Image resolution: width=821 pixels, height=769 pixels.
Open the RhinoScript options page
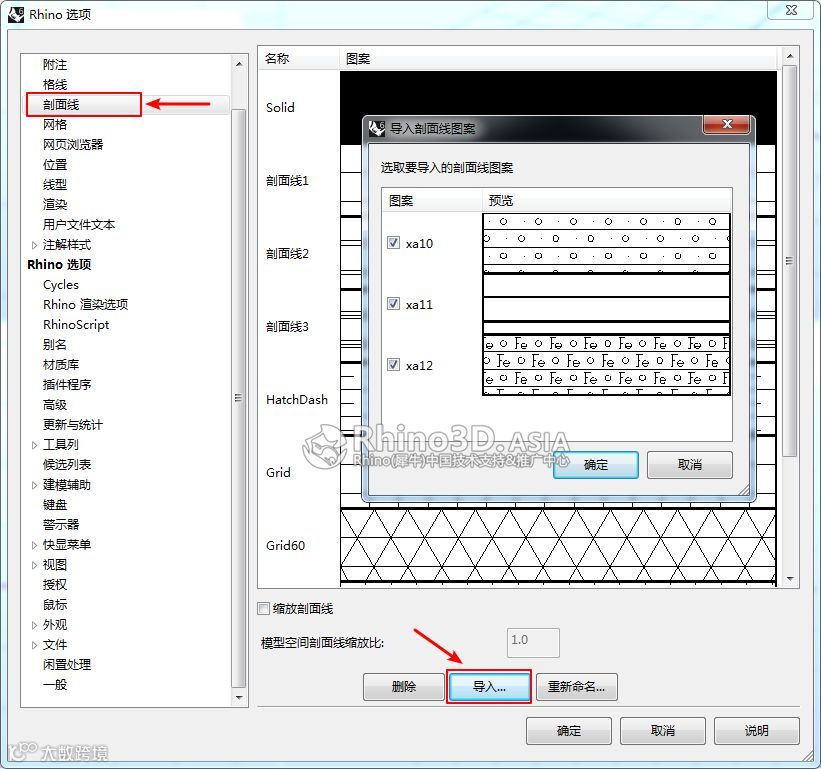click(76, 324)
